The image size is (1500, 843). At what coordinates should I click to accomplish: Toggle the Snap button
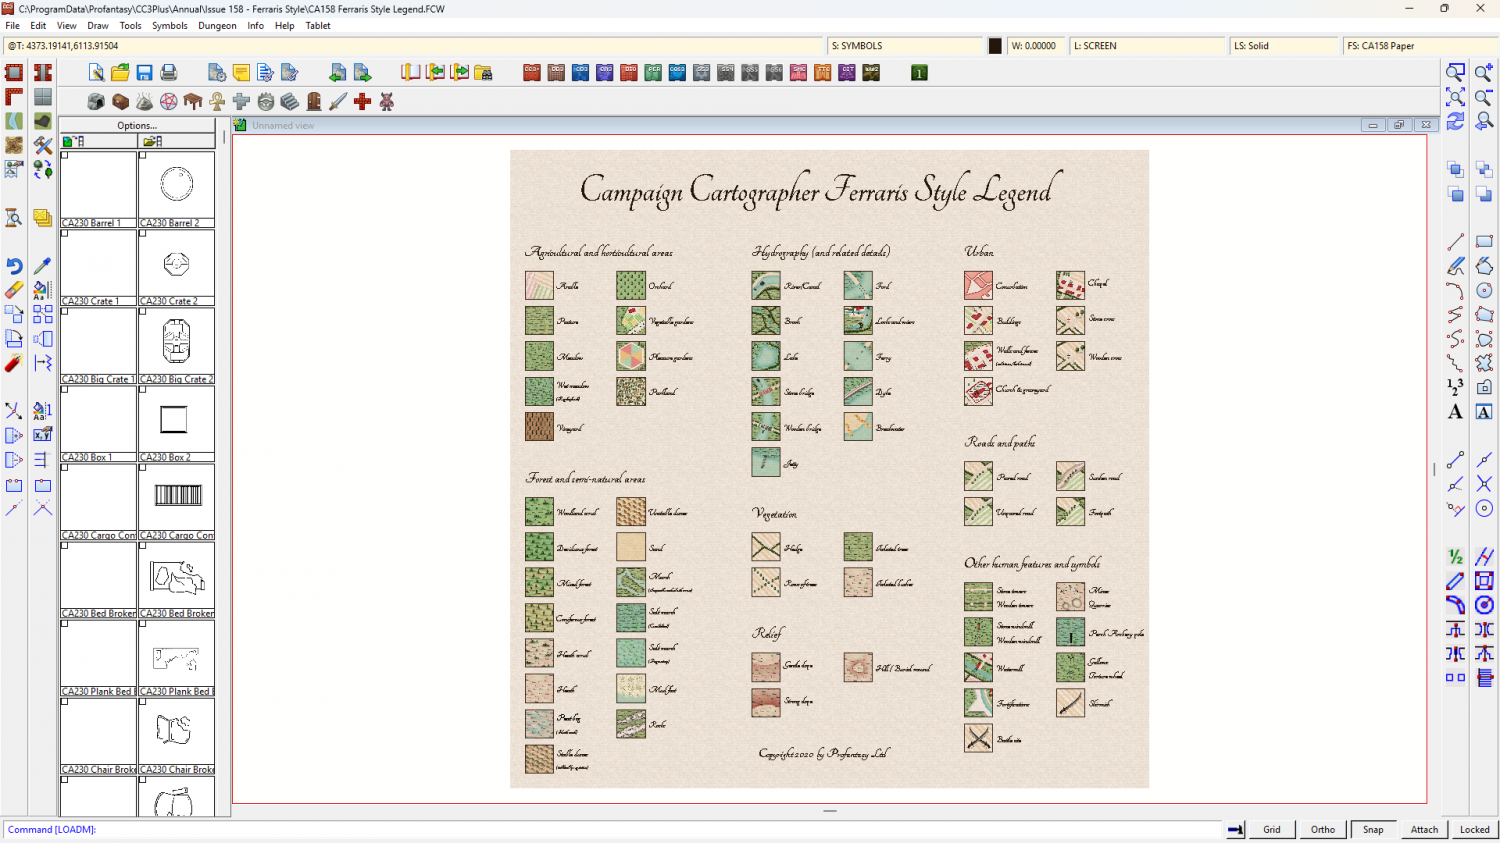coord(1373,829)
